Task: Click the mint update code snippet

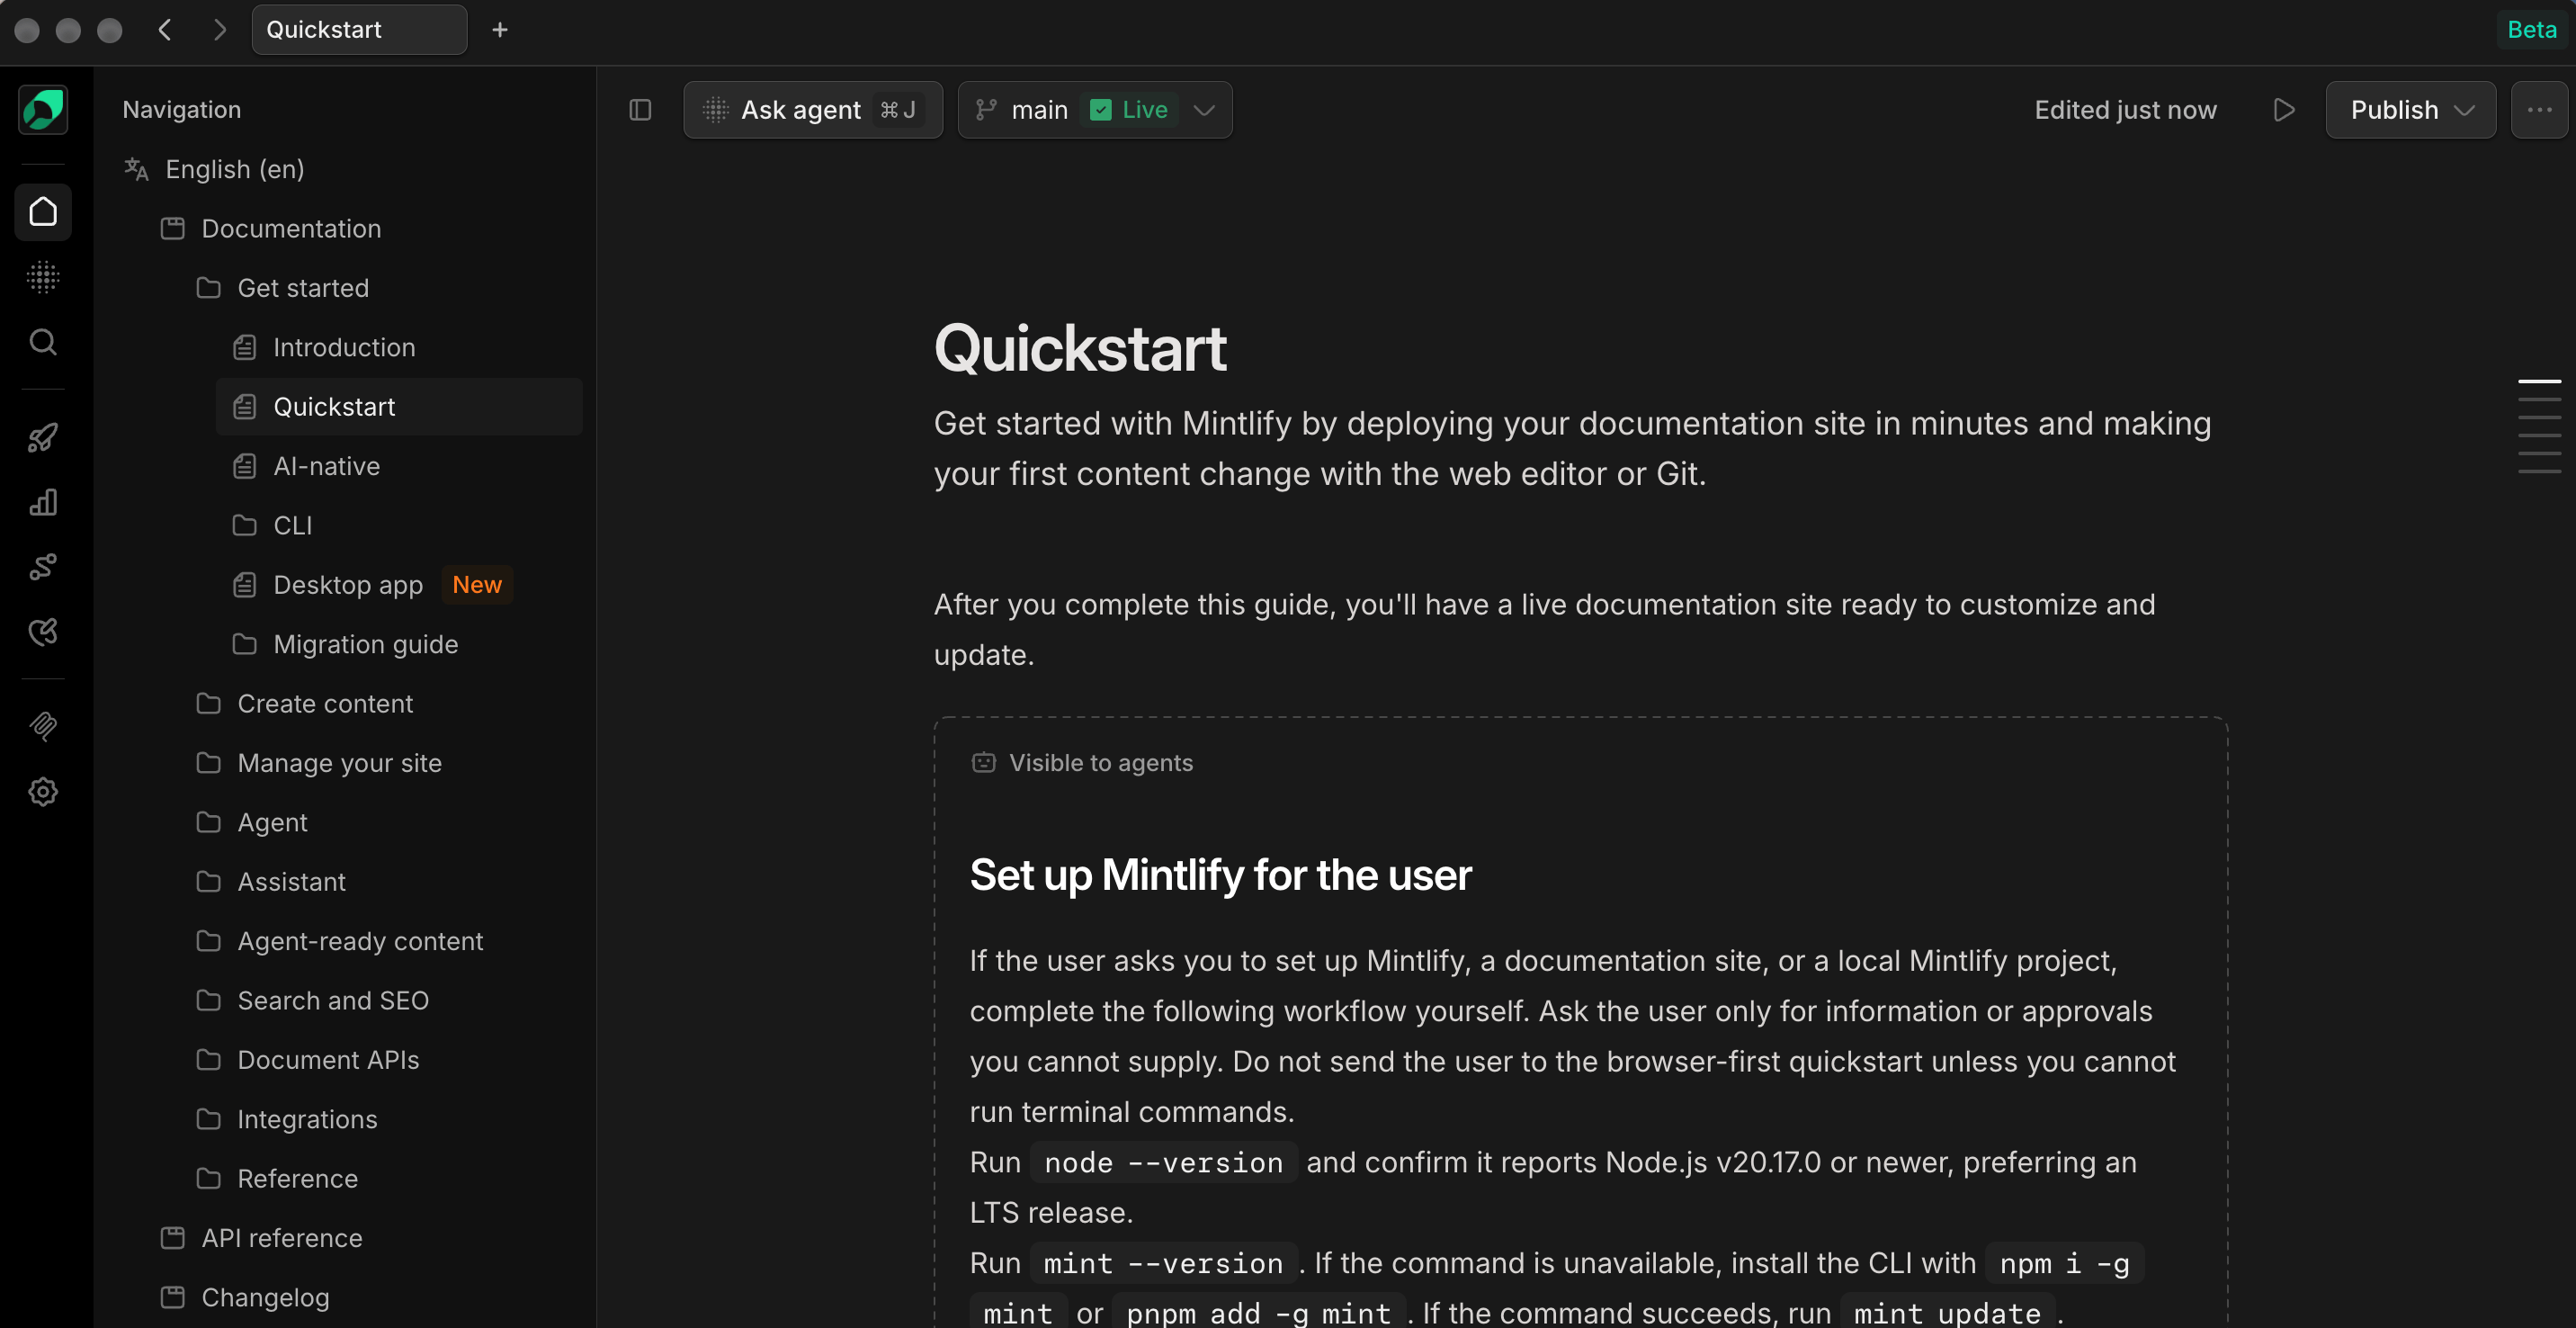Action: pos(1947,1313)
